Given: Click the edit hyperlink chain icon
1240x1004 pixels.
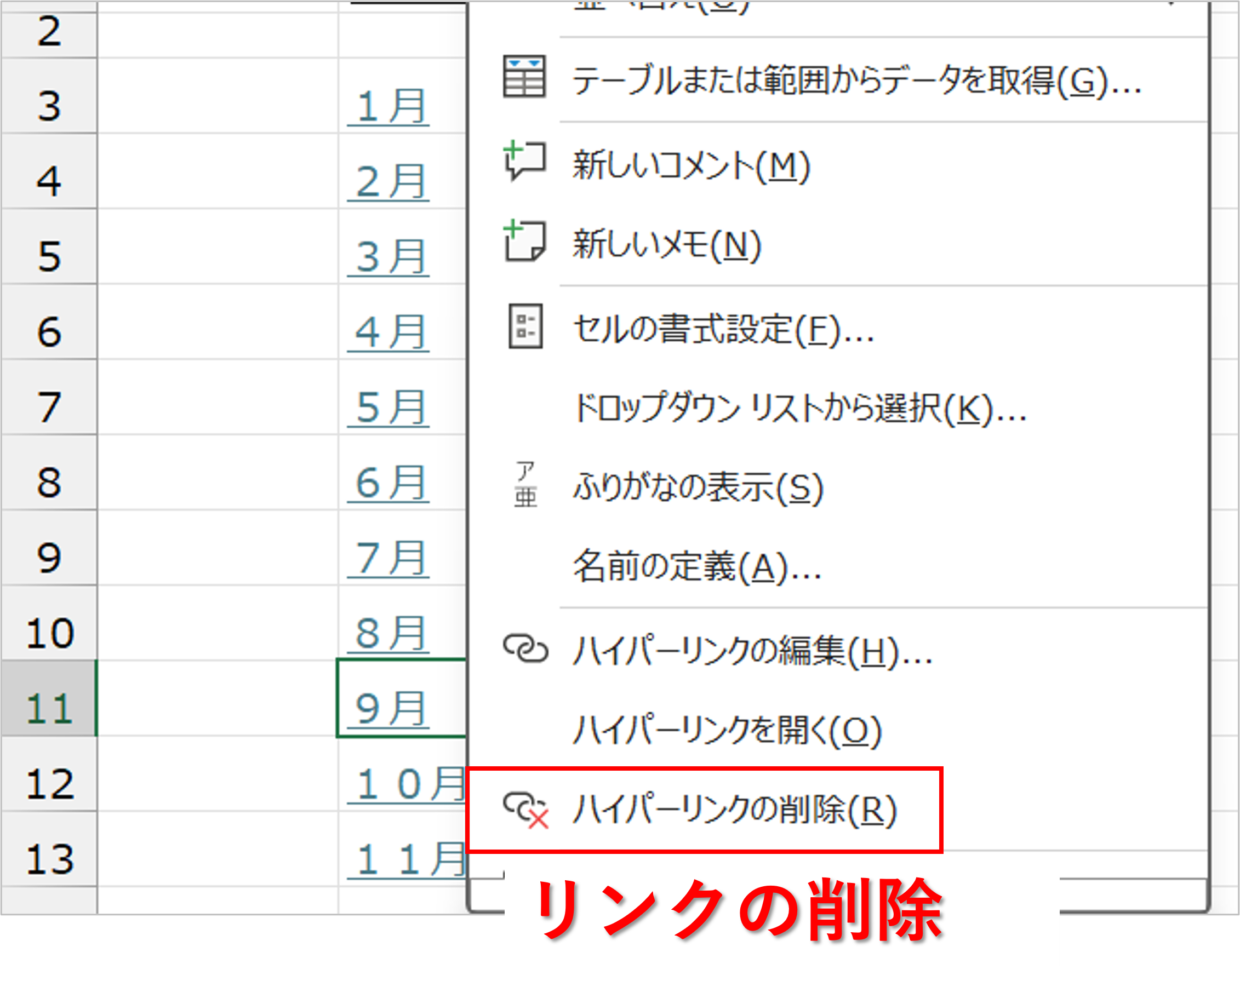Looking at the screenshot, I should (x=525, y=650).
